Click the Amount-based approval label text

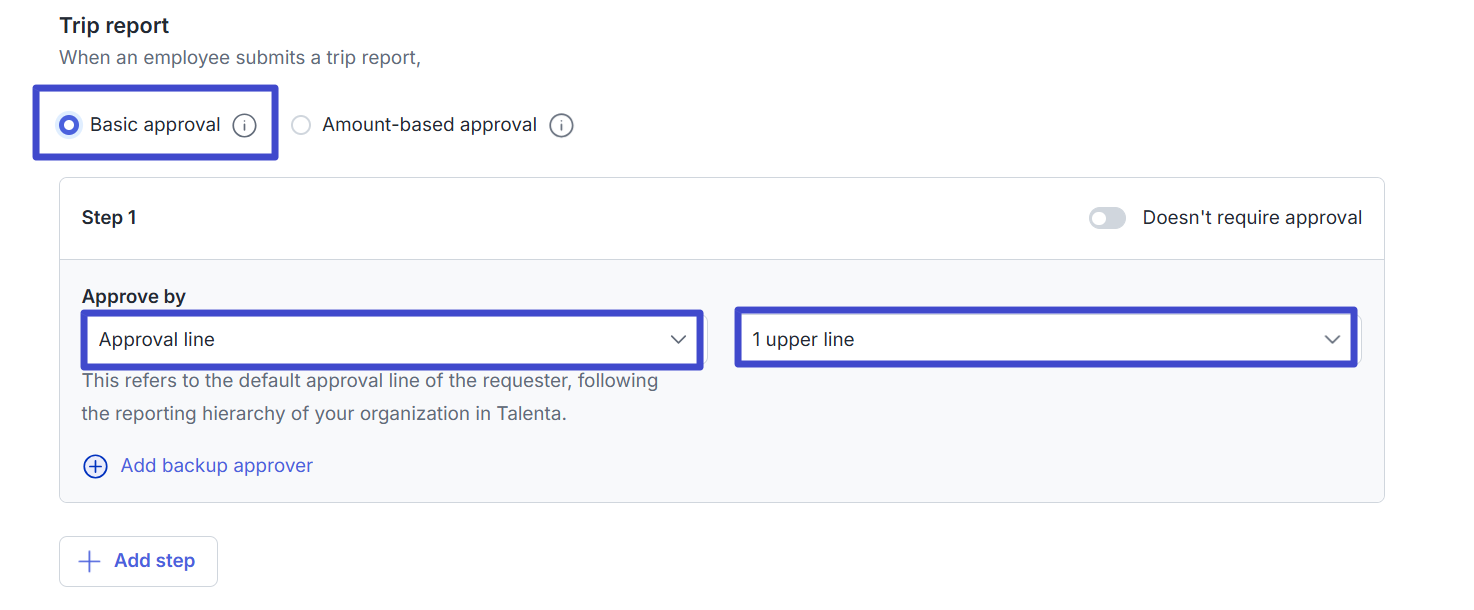click(x=429, y=125)
